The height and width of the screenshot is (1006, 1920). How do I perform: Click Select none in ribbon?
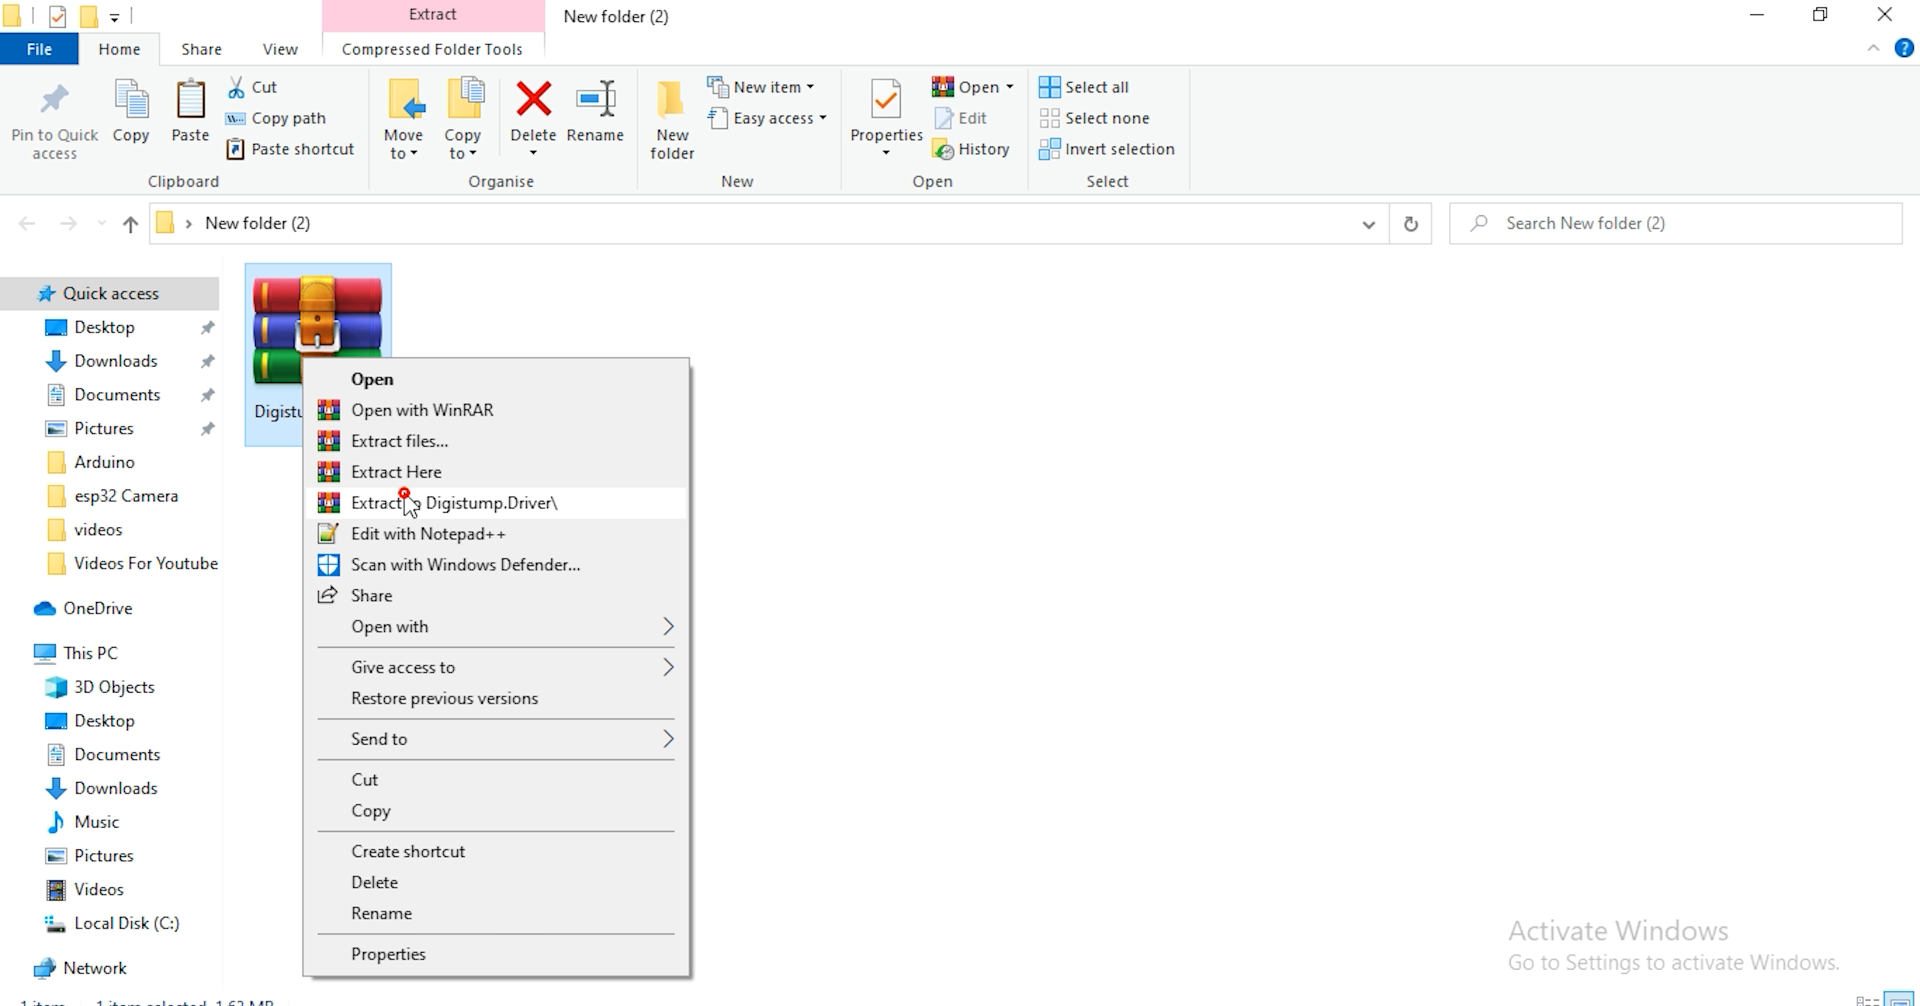click(x=1094, y=118)
